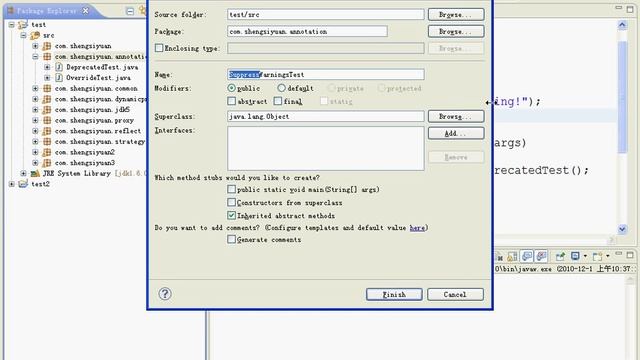This screenshot has height=360, width=640.
Task: Click the Package input field
Action: point(307,31)
